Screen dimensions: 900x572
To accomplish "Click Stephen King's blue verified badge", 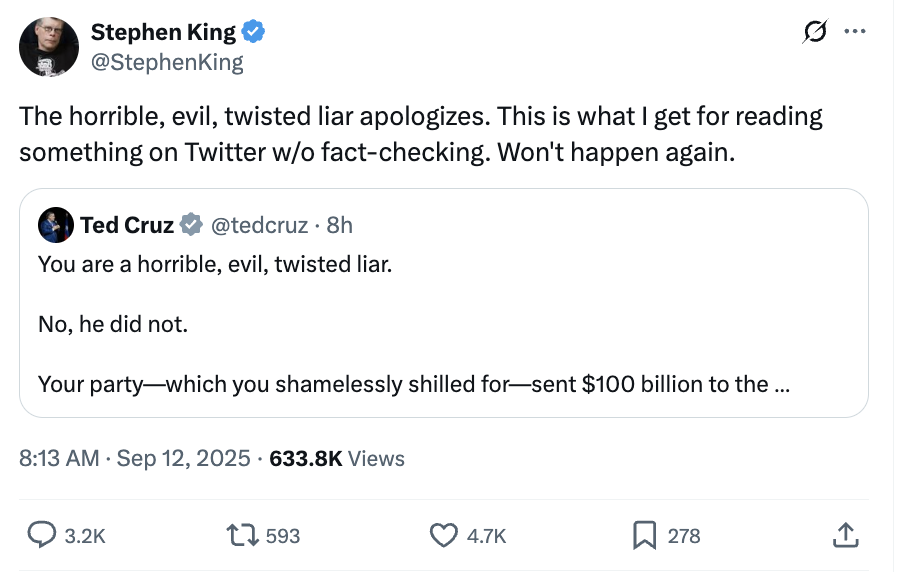I will point(254,32).
